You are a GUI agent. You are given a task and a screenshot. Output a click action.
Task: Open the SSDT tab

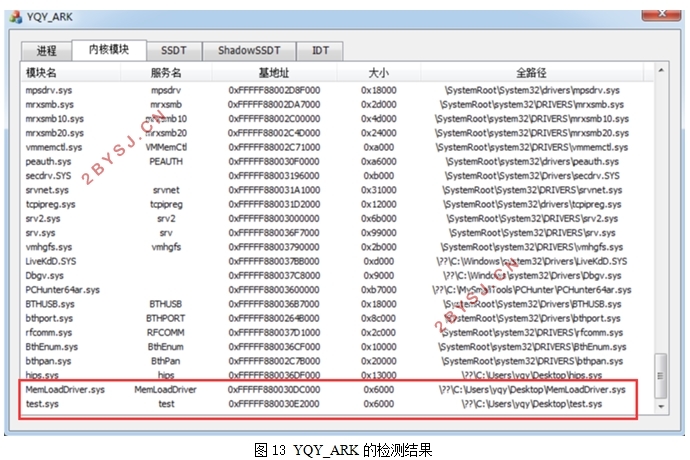coord(174,51)
